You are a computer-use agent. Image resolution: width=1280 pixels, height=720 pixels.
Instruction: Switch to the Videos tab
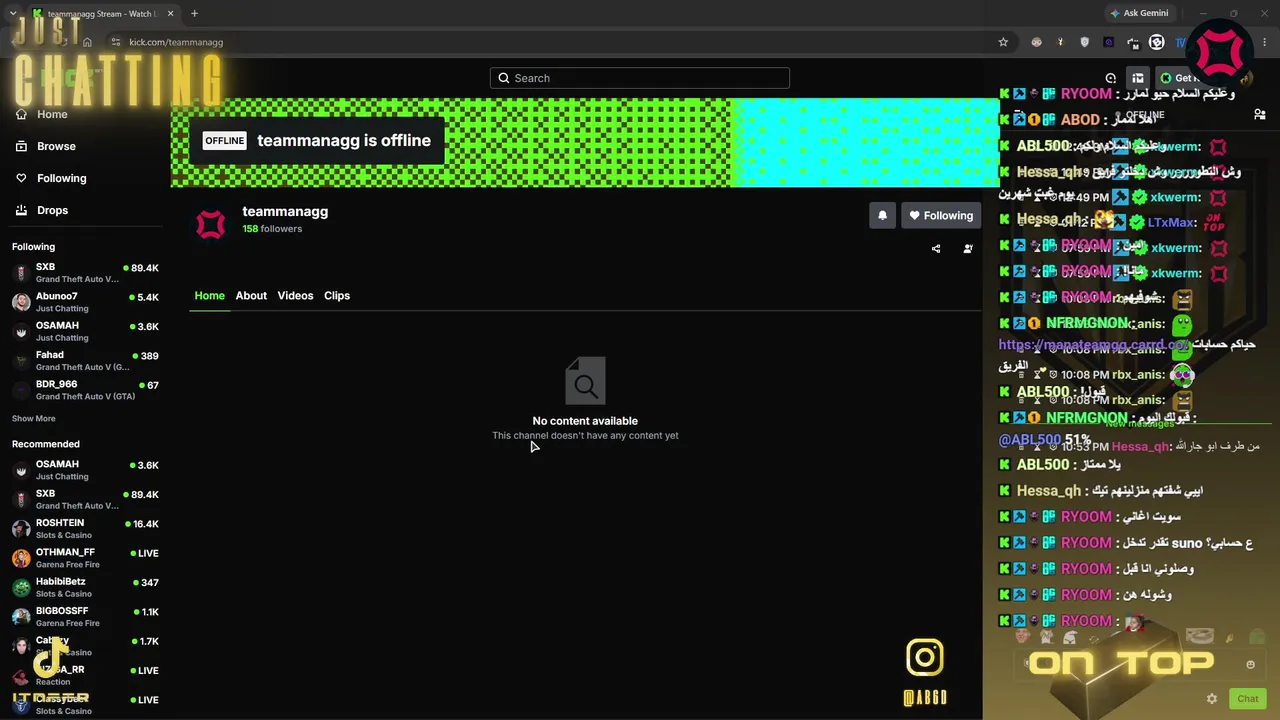coord(295,295)
